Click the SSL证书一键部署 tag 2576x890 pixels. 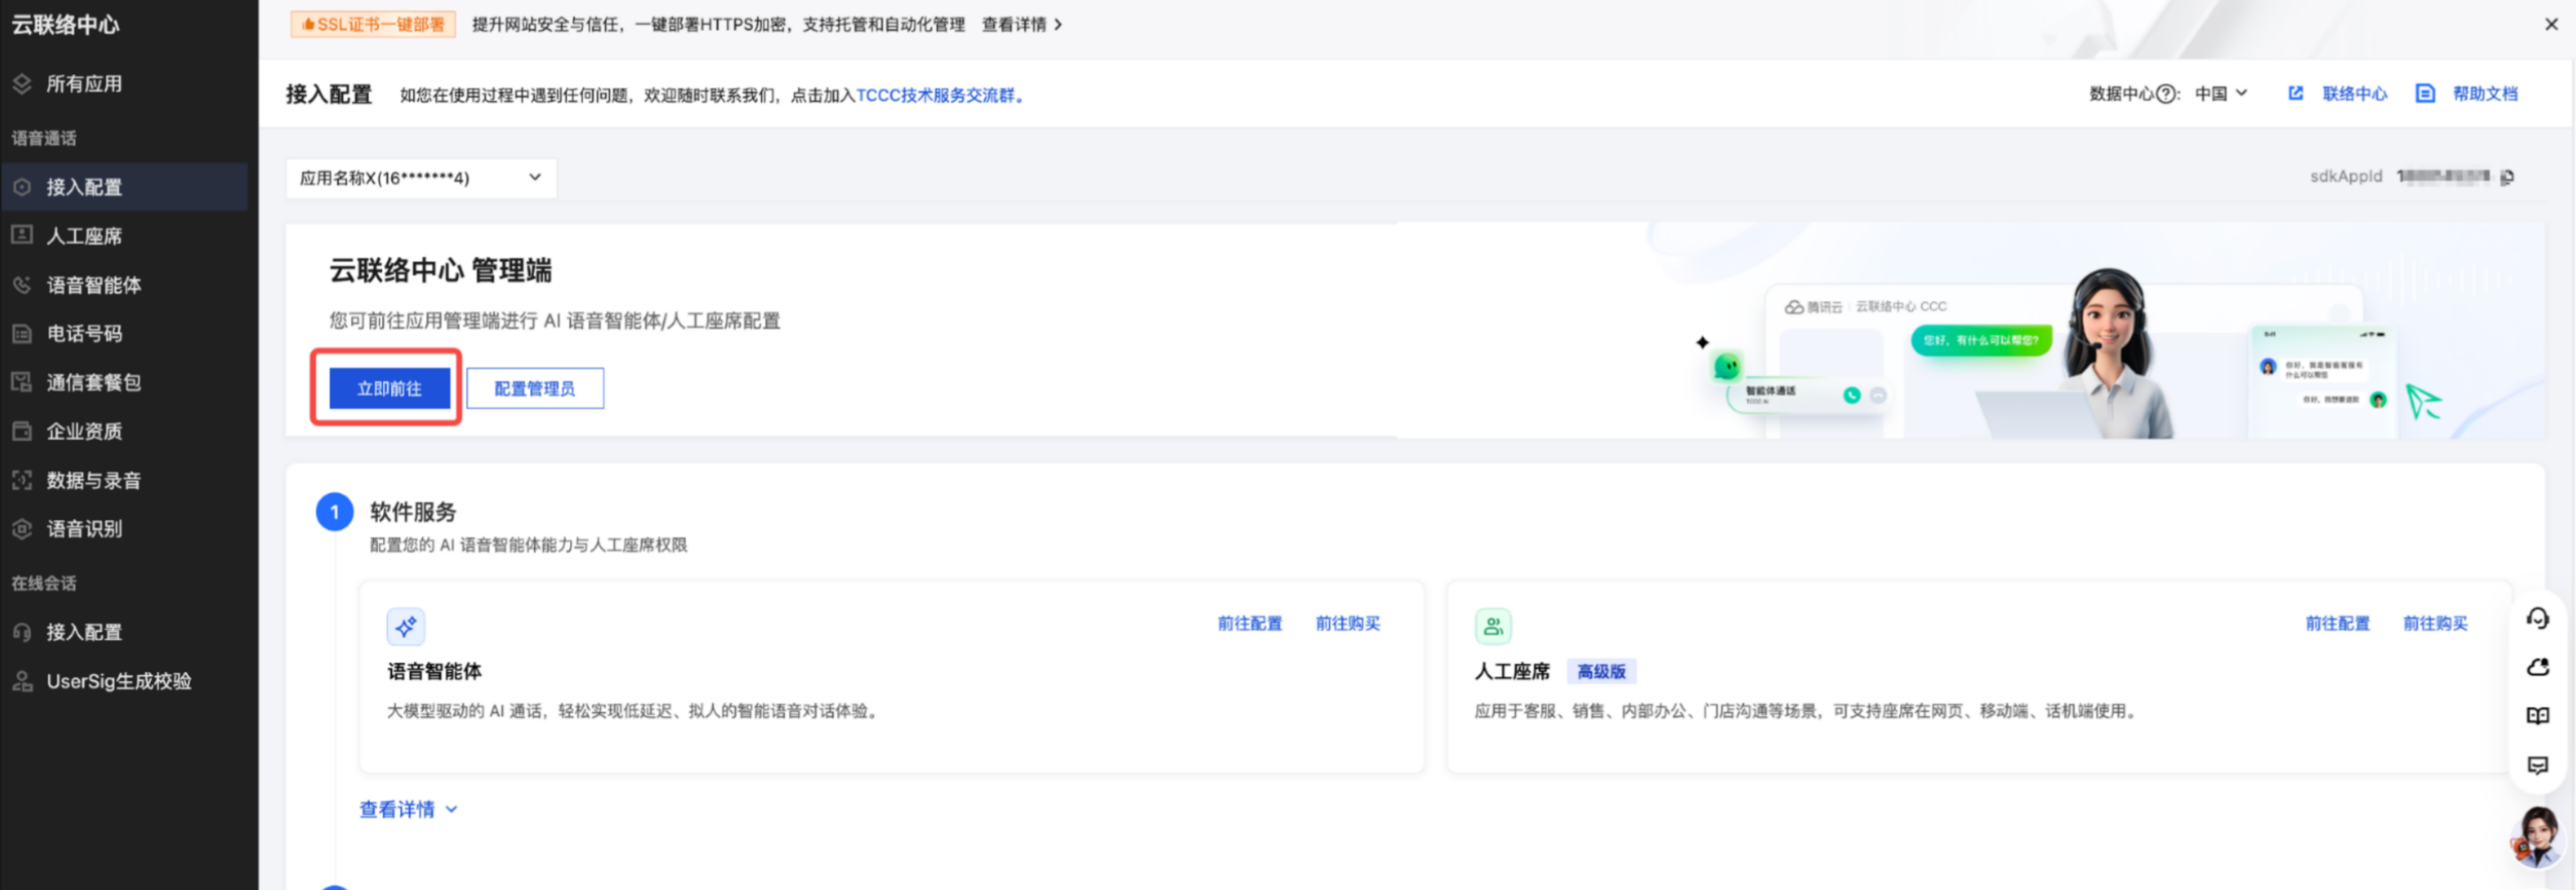373,24
